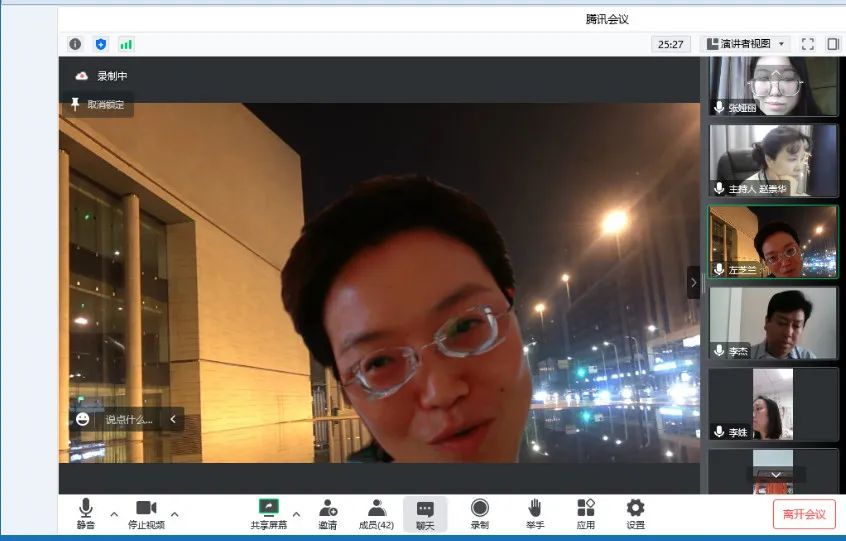Unpin the video with 取消锁定
The image size is (846, 541).
tap(98, 105)
